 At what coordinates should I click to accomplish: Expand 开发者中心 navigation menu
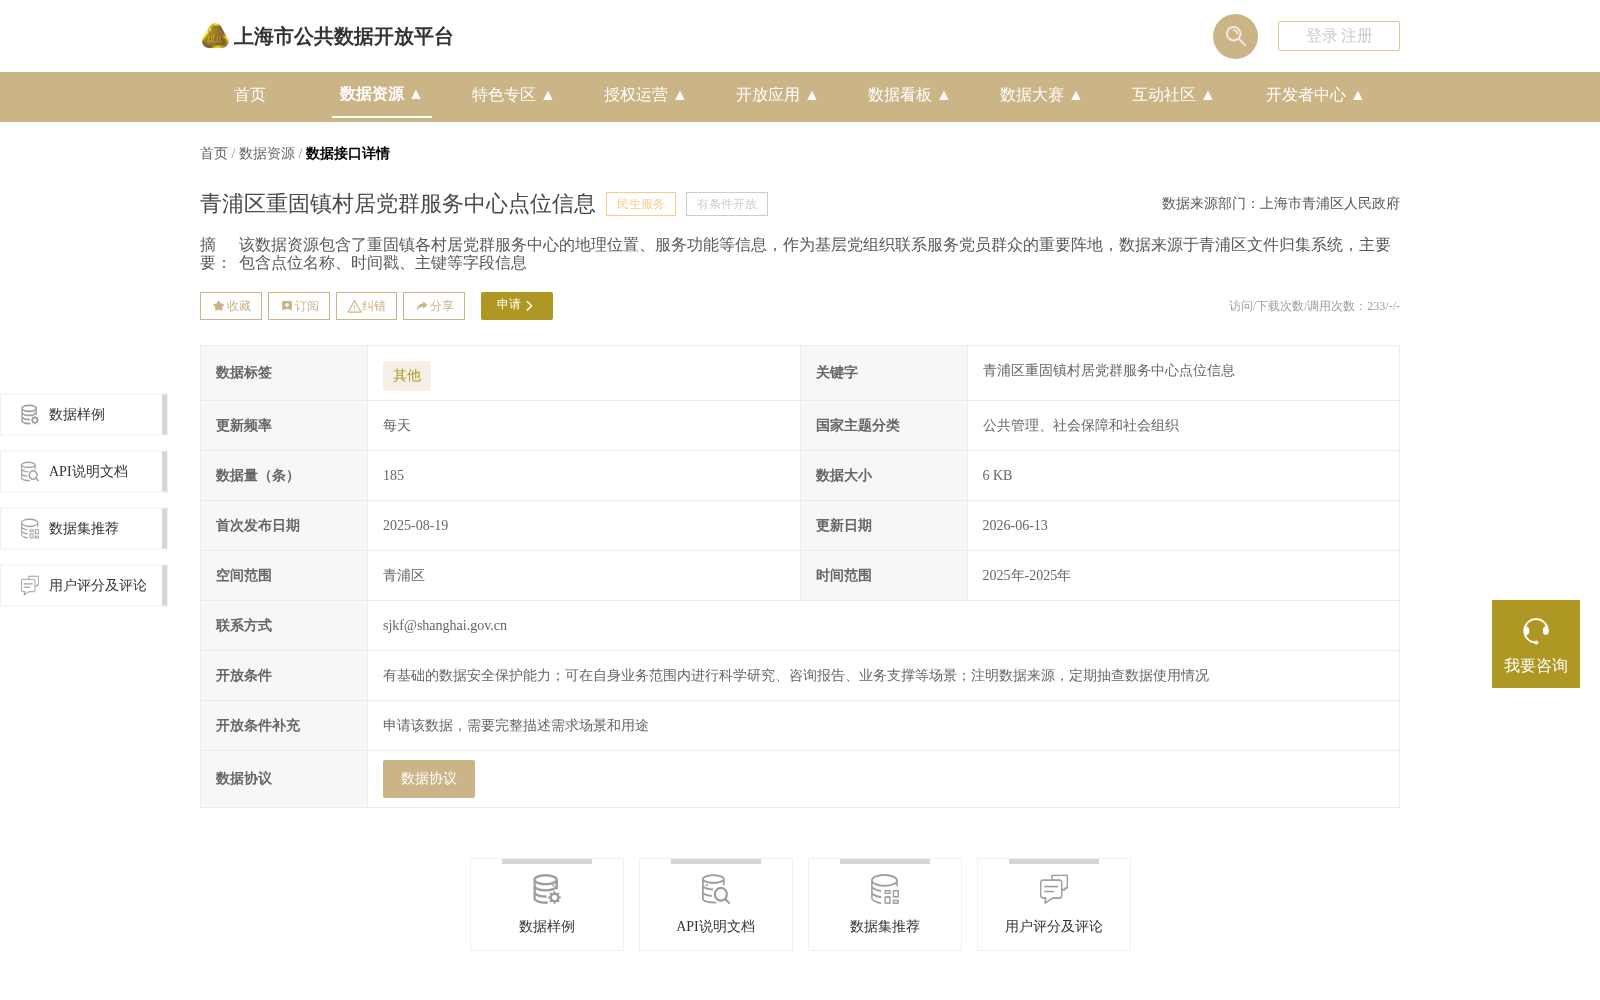[1315, 95]
